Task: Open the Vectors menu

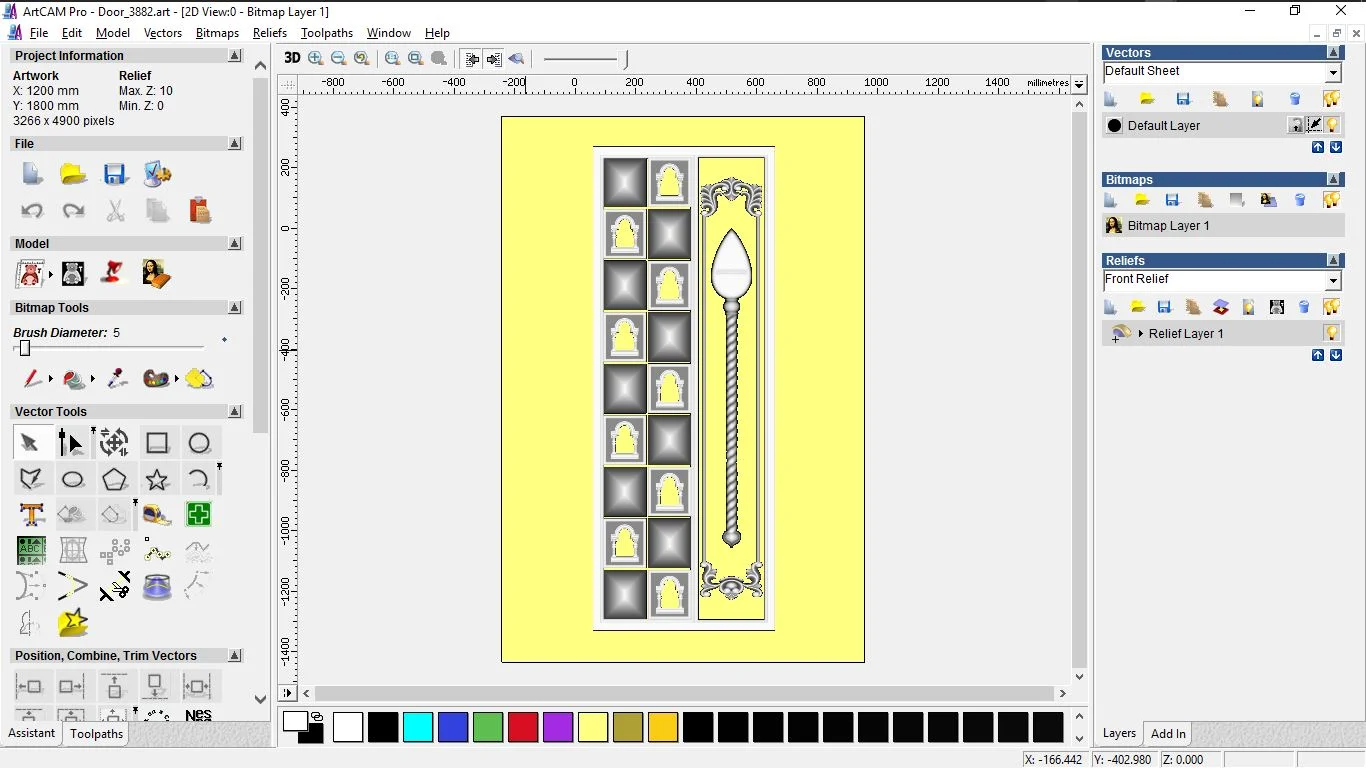Action: (163, 33)
